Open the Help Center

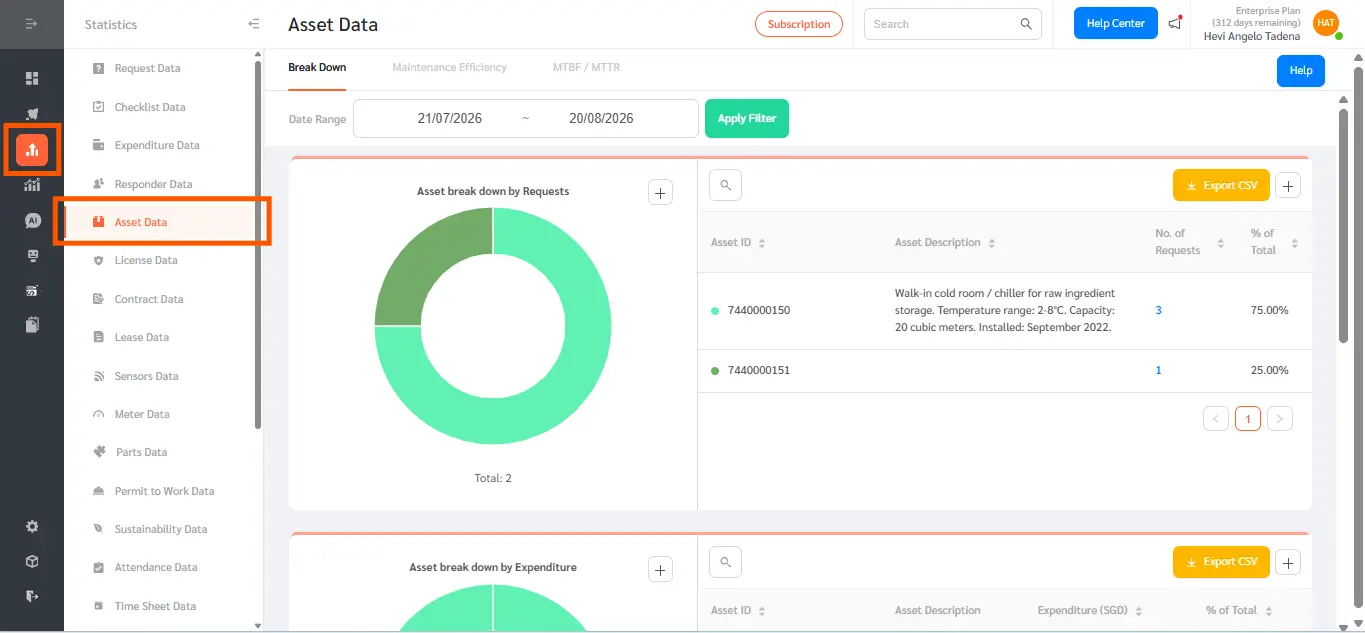(1115, 24)
